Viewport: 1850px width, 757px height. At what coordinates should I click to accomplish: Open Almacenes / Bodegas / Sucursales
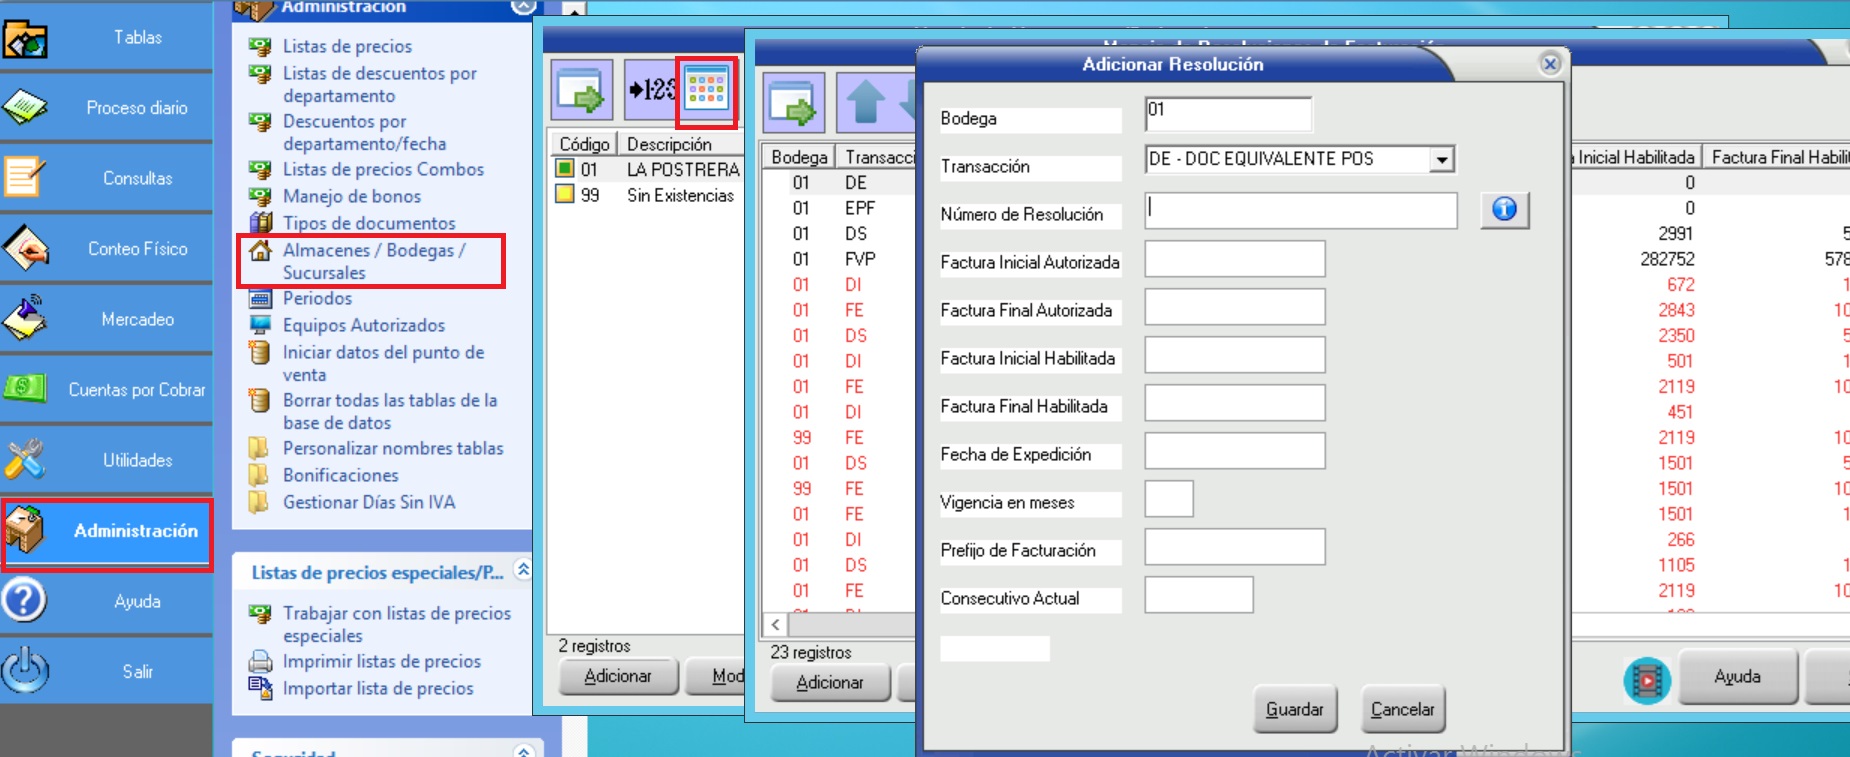(x=373, y=261)
